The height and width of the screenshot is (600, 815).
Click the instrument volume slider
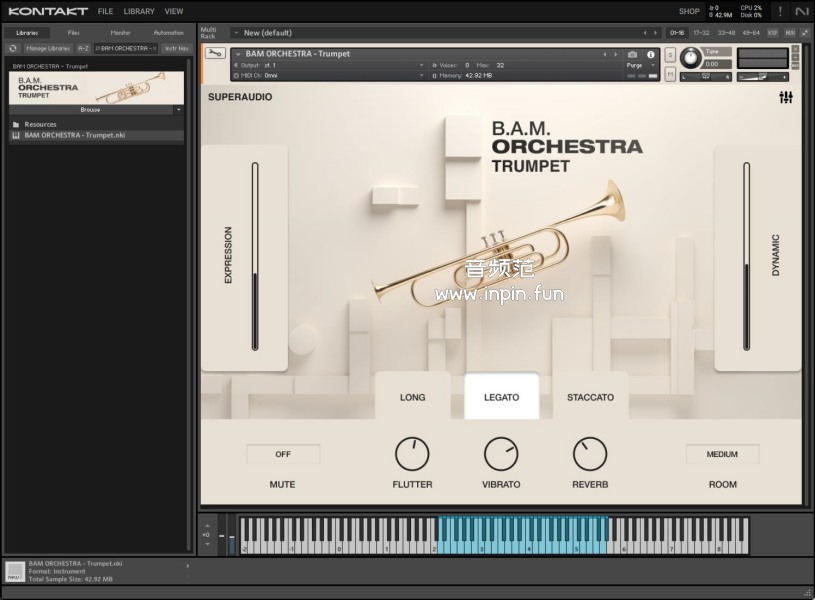(763, 77)
